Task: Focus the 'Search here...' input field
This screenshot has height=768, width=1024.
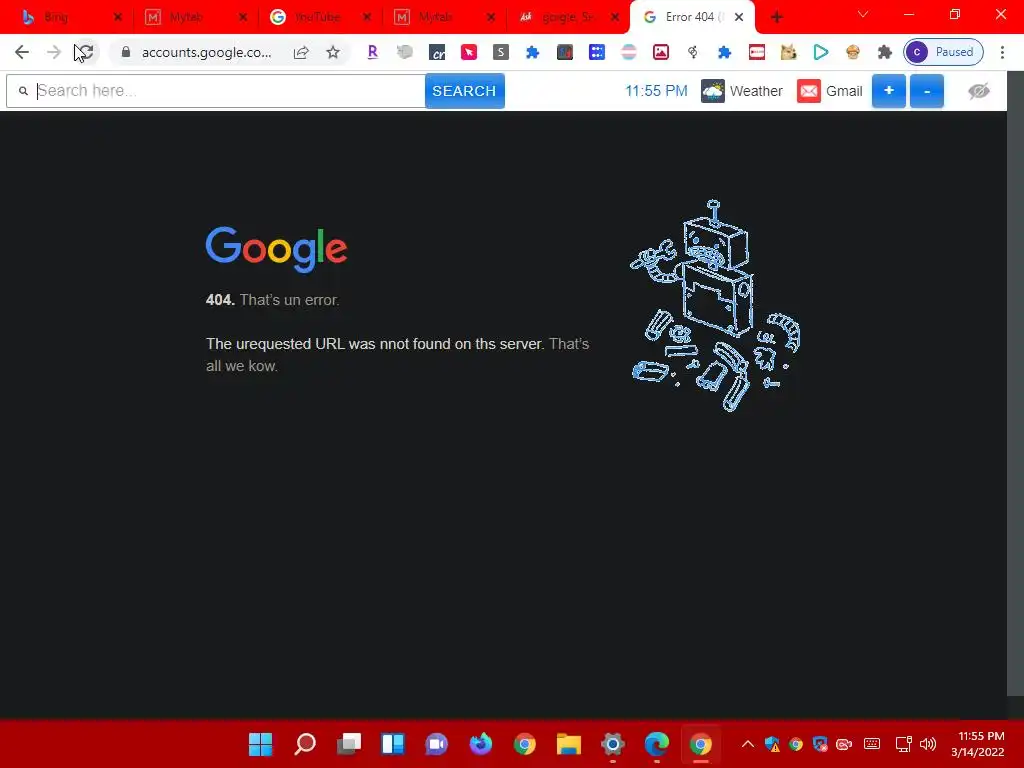Action: click(216, 91)
